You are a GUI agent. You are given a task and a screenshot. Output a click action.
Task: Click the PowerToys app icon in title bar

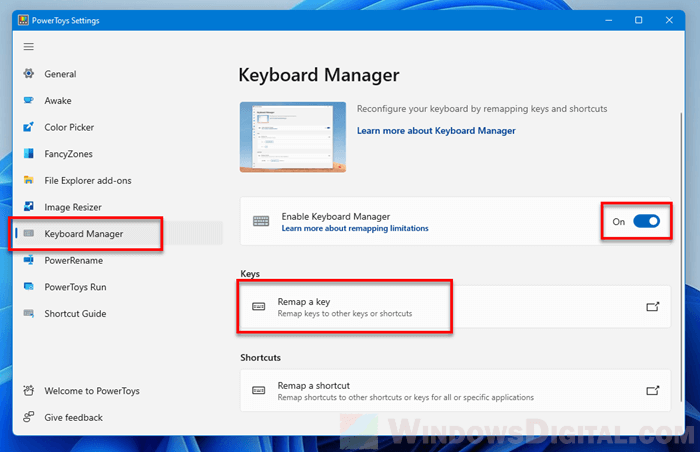[x=23, y=21]
